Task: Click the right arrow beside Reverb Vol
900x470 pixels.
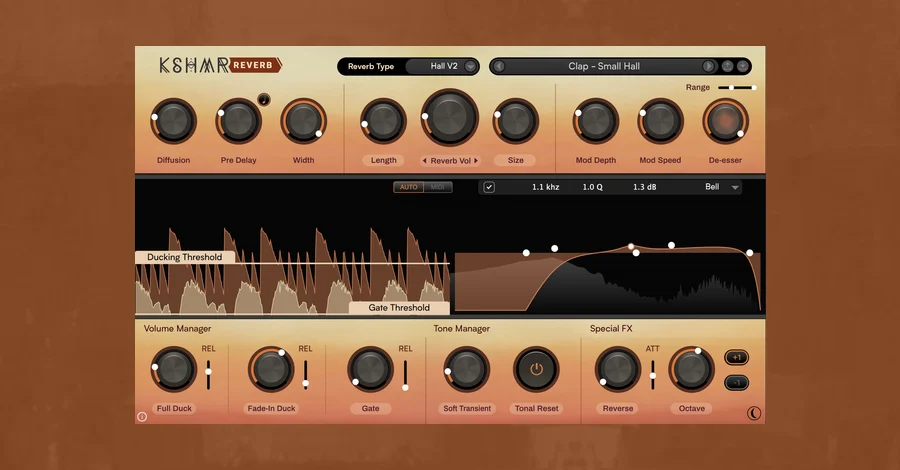Action: pyautogui.click(x=476, y=161)
